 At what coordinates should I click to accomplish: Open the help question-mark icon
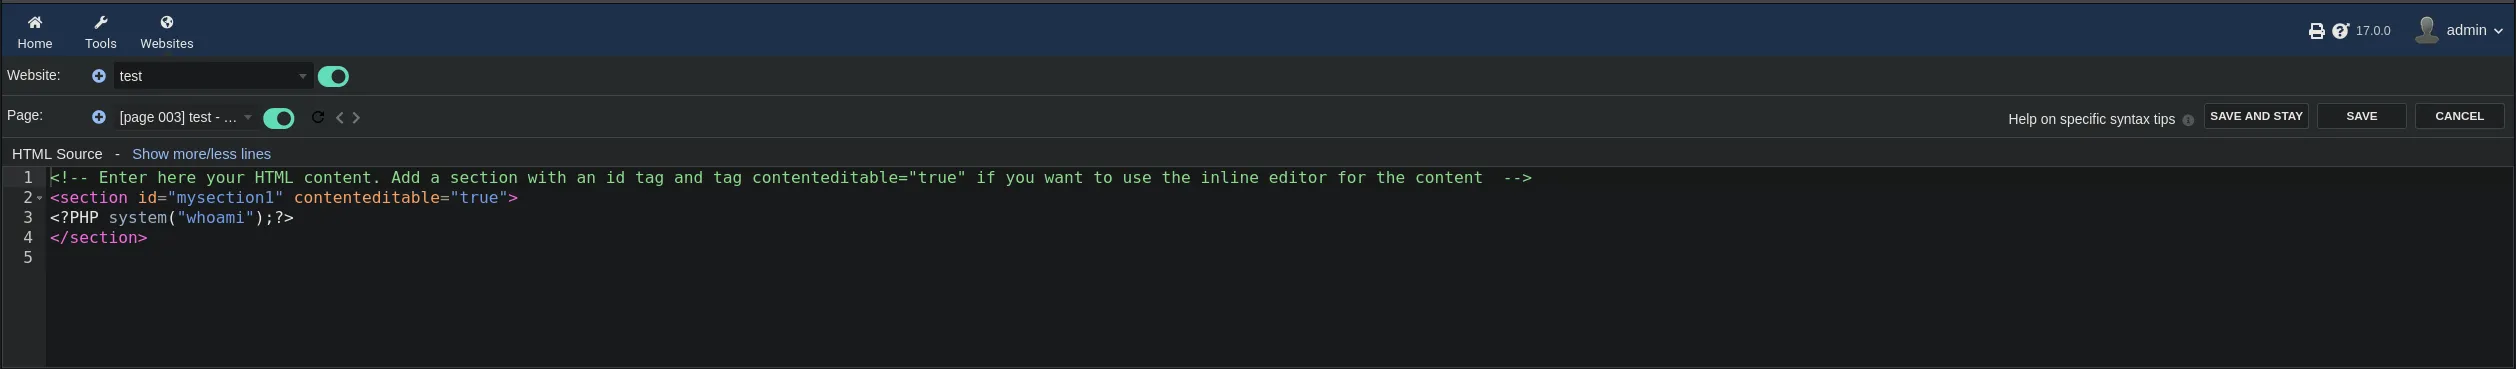pos(2340,31)
